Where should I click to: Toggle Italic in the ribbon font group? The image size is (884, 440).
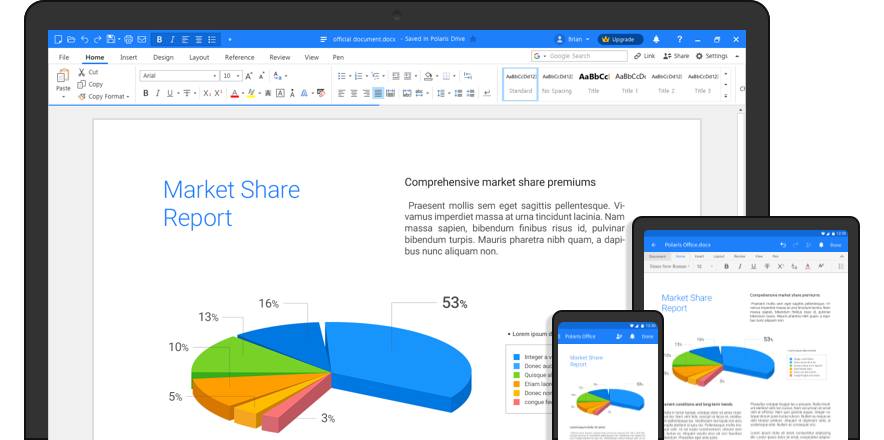[157, 93]
